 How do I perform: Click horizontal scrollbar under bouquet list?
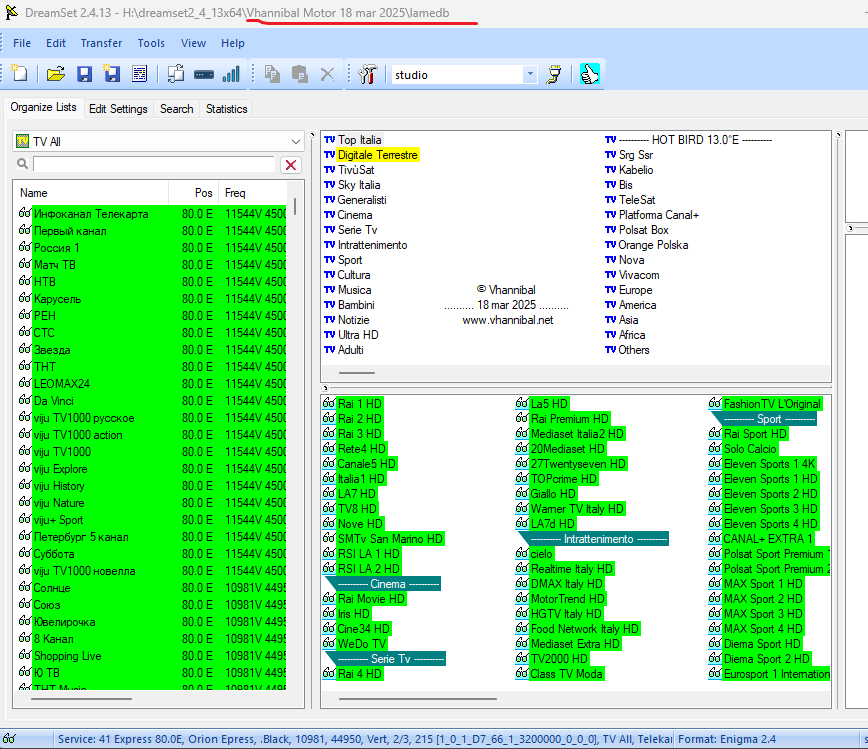click(x=357, y=373)
